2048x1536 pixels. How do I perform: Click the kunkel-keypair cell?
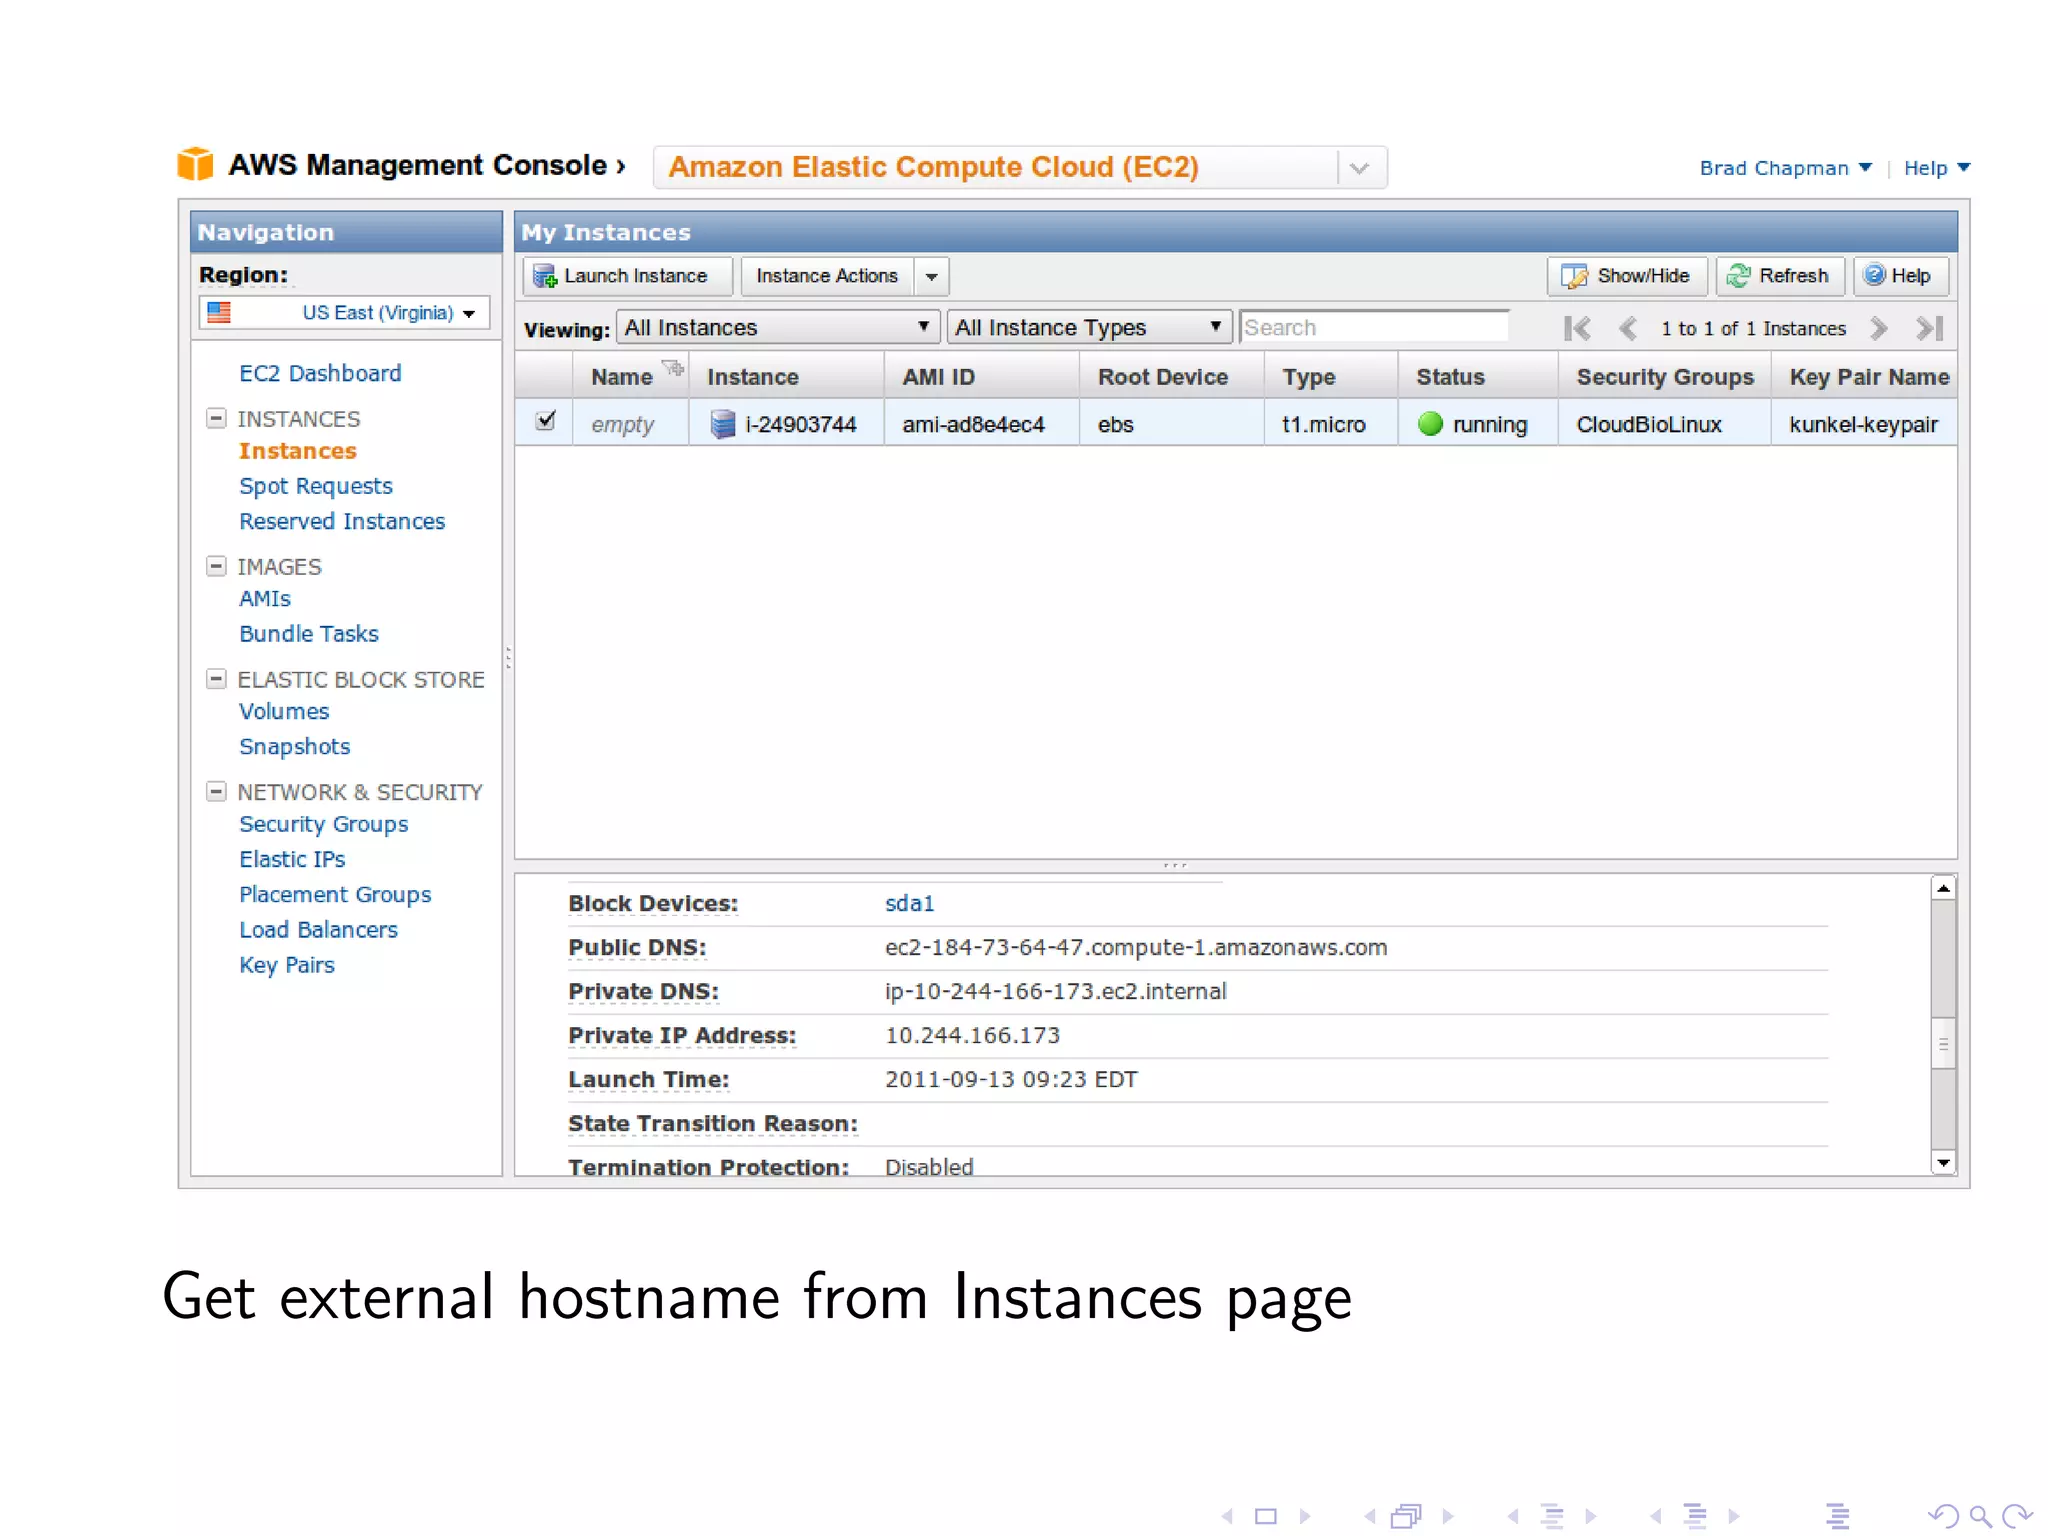(1863, 424)
